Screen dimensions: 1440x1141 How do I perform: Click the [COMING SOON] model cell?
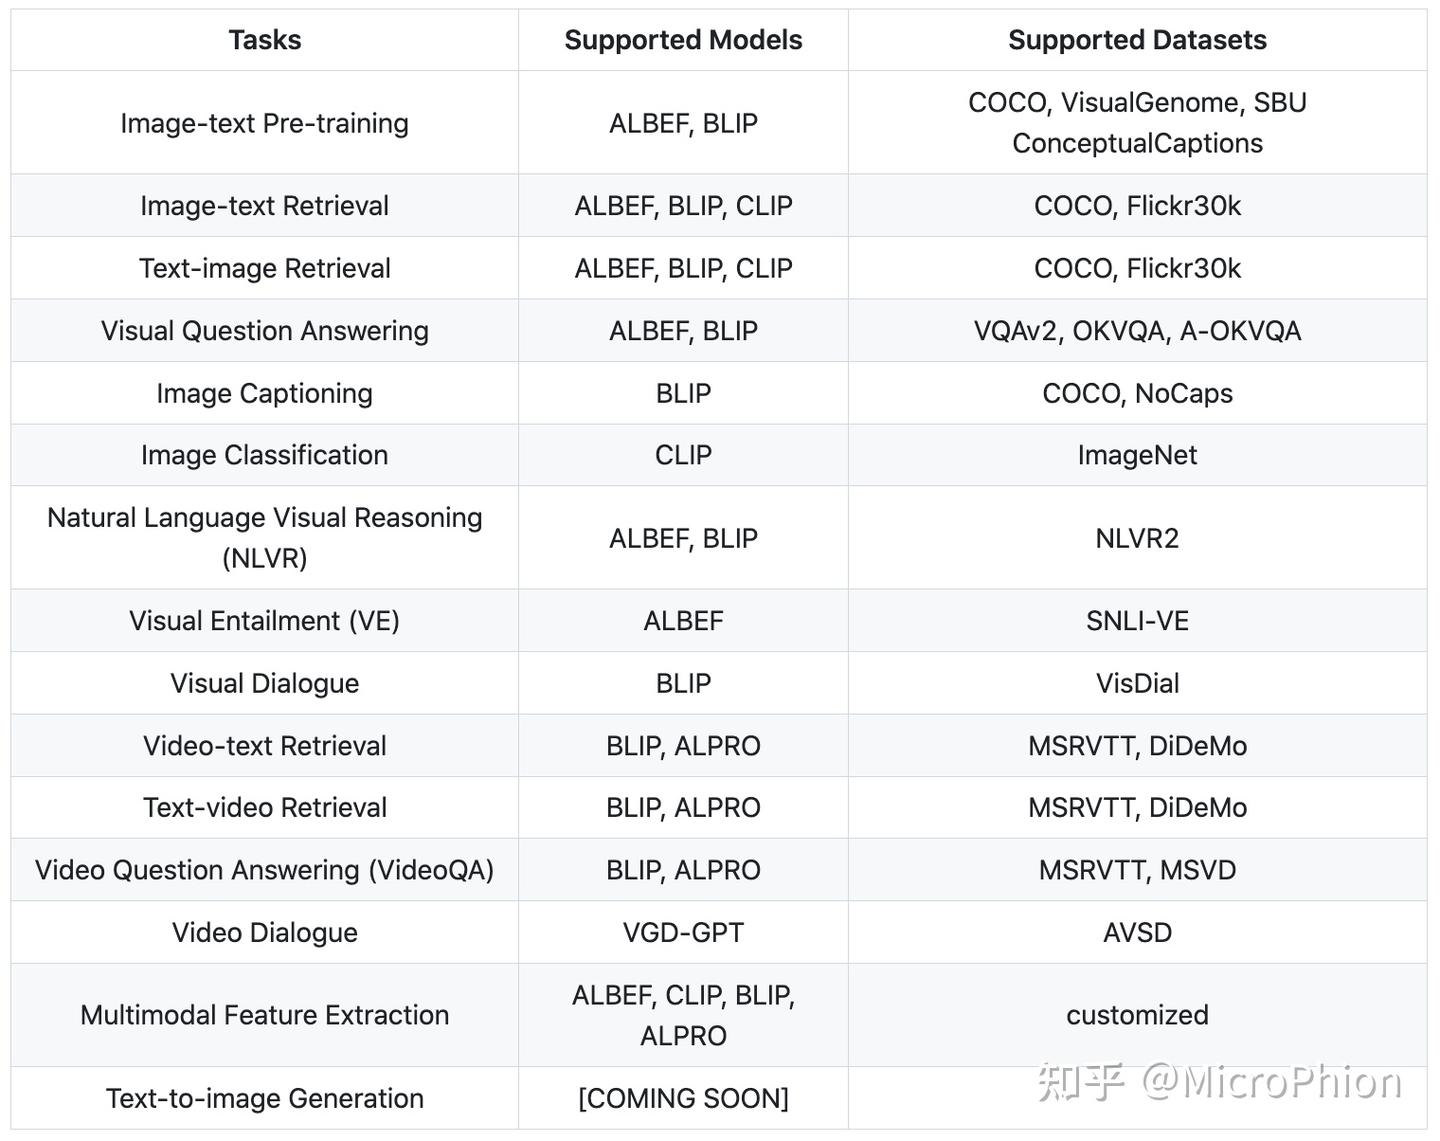pos(683,1098)
